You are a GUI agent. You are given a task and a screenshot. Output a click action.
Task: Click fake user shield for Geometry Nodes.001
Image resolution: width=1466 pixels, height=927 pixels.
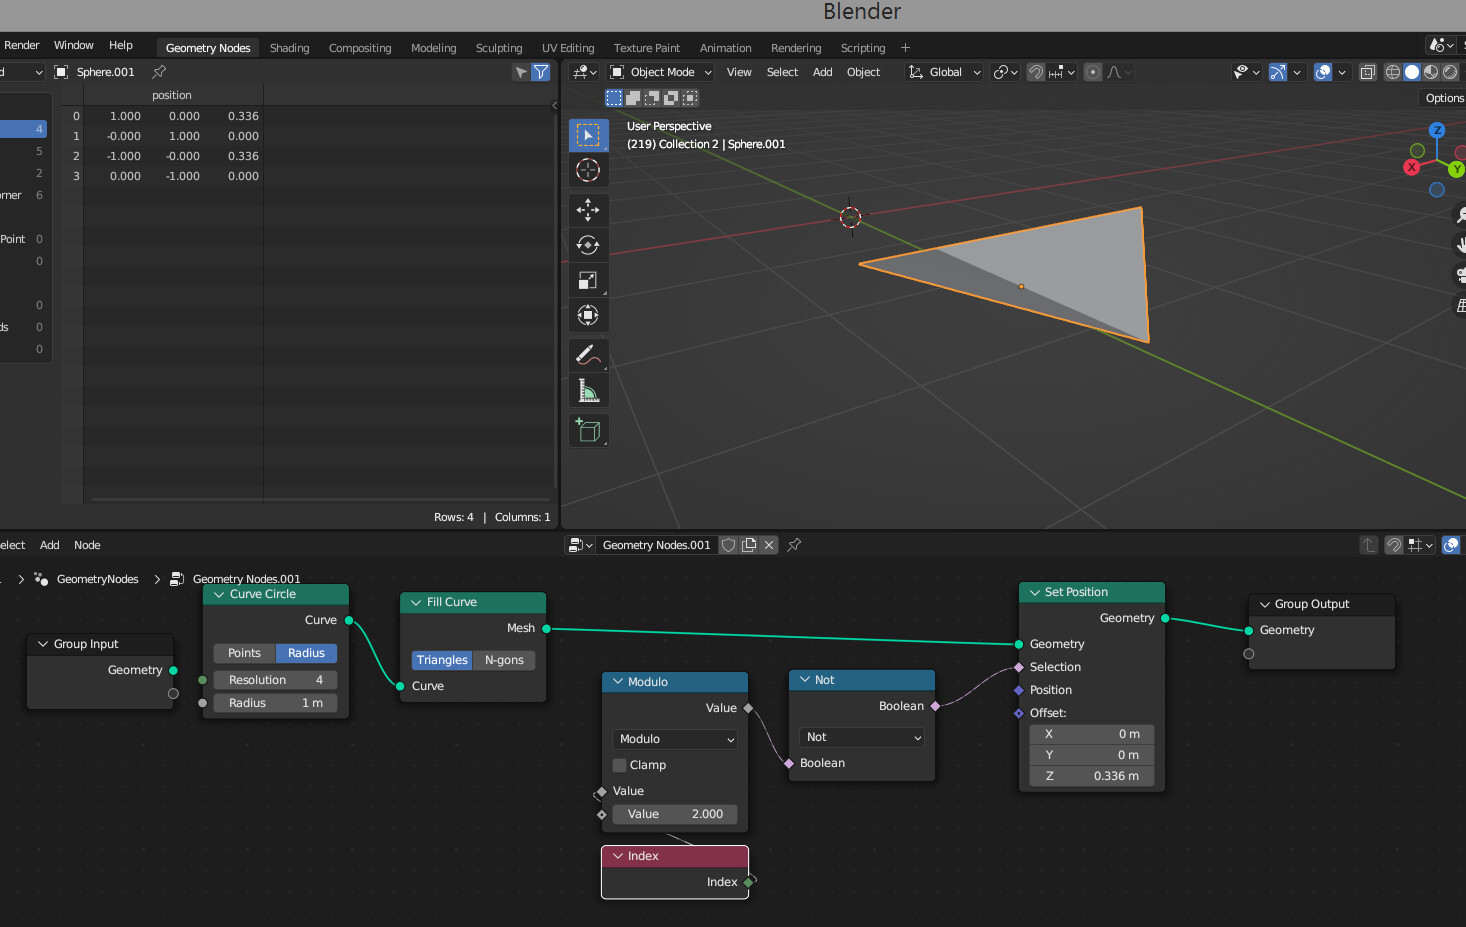pos(729,545)
